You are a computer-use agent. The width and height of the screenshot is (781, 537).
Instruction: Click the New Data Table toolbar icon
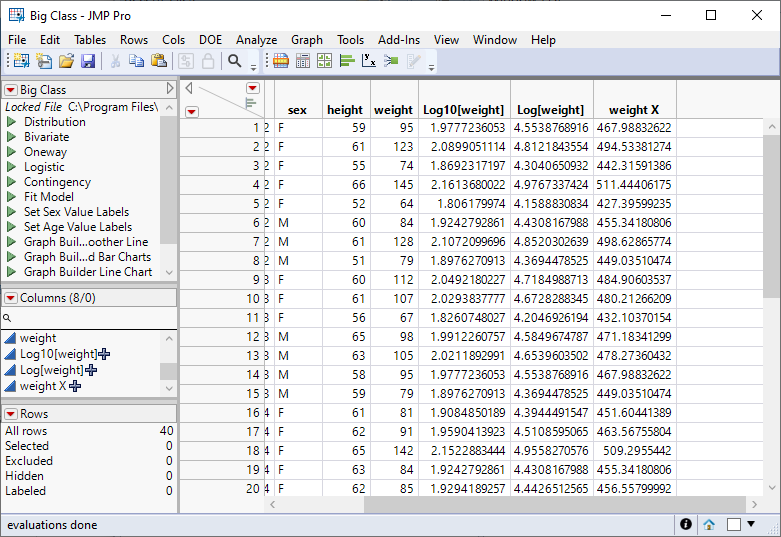[21, 61]
